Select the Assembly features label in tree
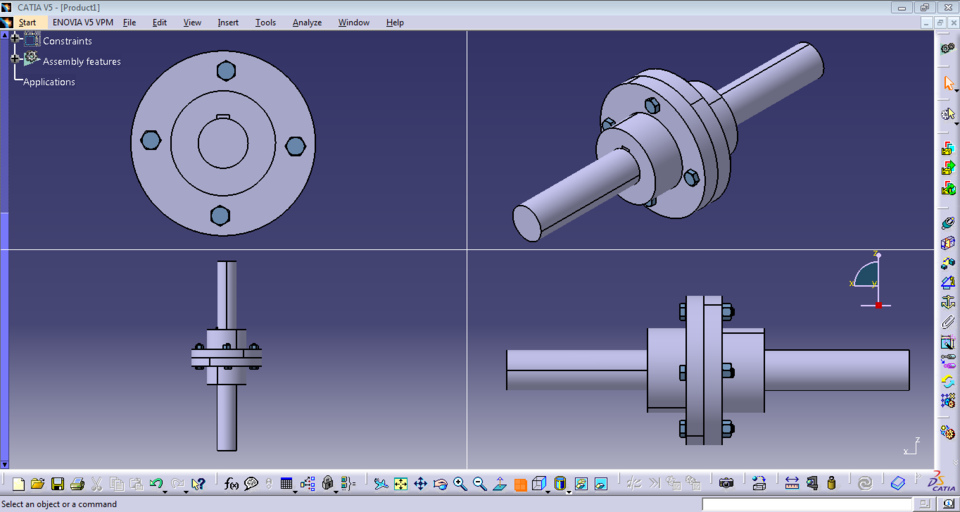 [x=81, y=61]
